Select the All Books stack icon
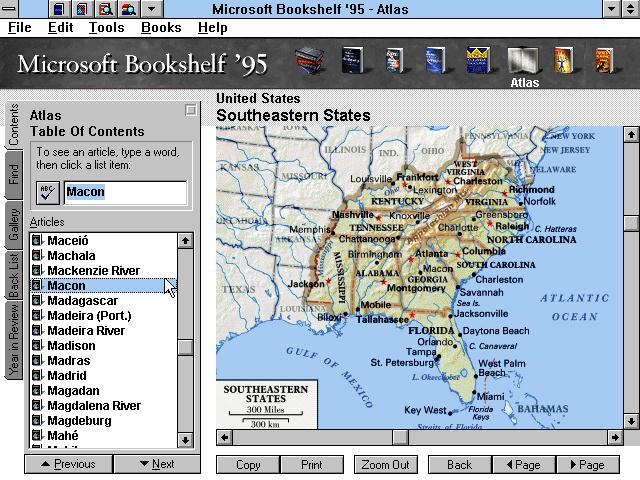This screenshot has height=480, width=640. pos(310,61)
